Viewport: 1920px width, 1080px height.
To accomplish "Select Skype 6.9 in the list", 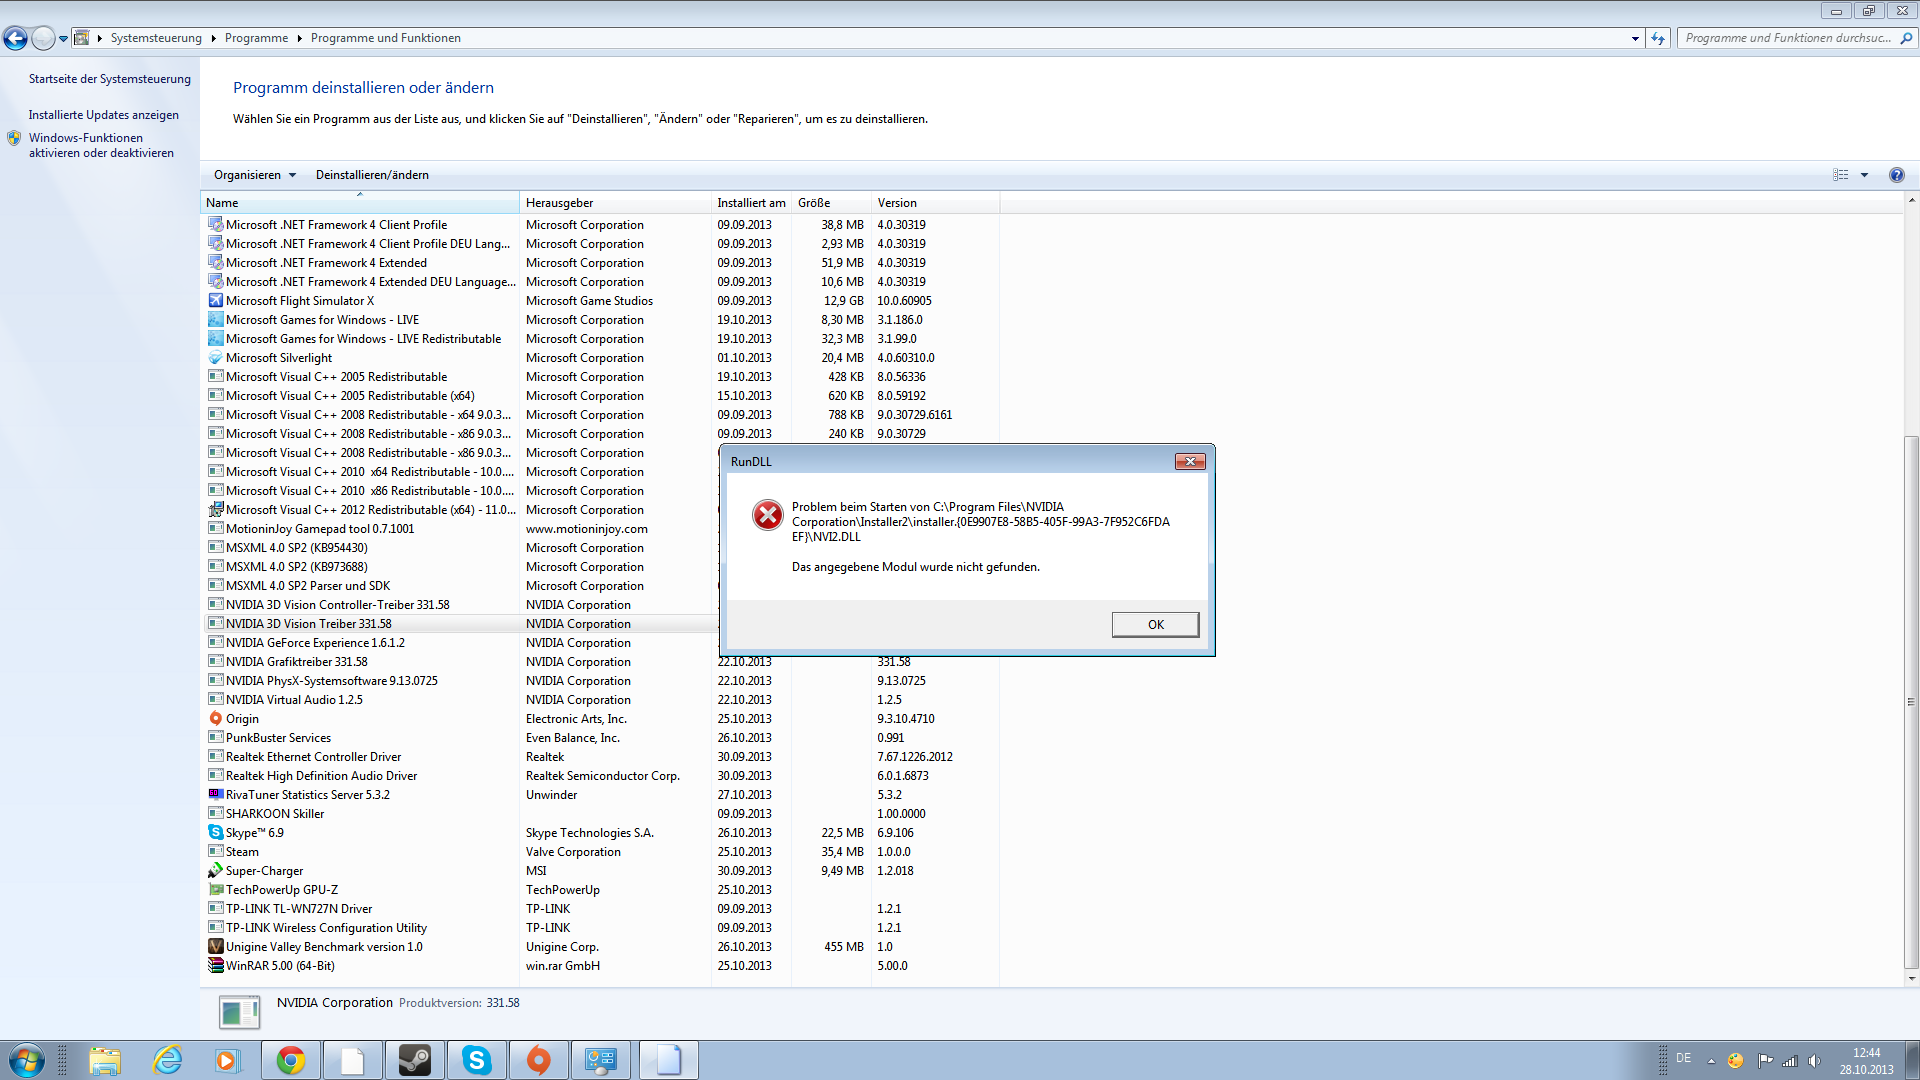I will point(254,833).
